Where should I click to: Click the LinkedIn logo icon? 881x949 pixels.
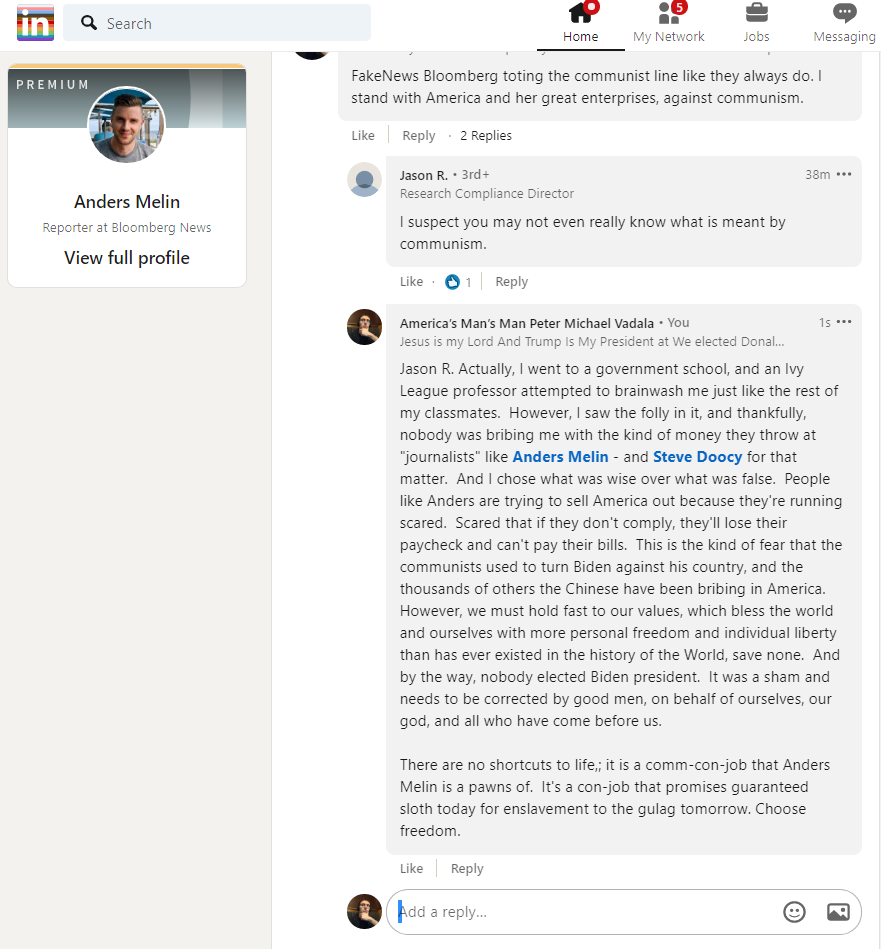35,22
